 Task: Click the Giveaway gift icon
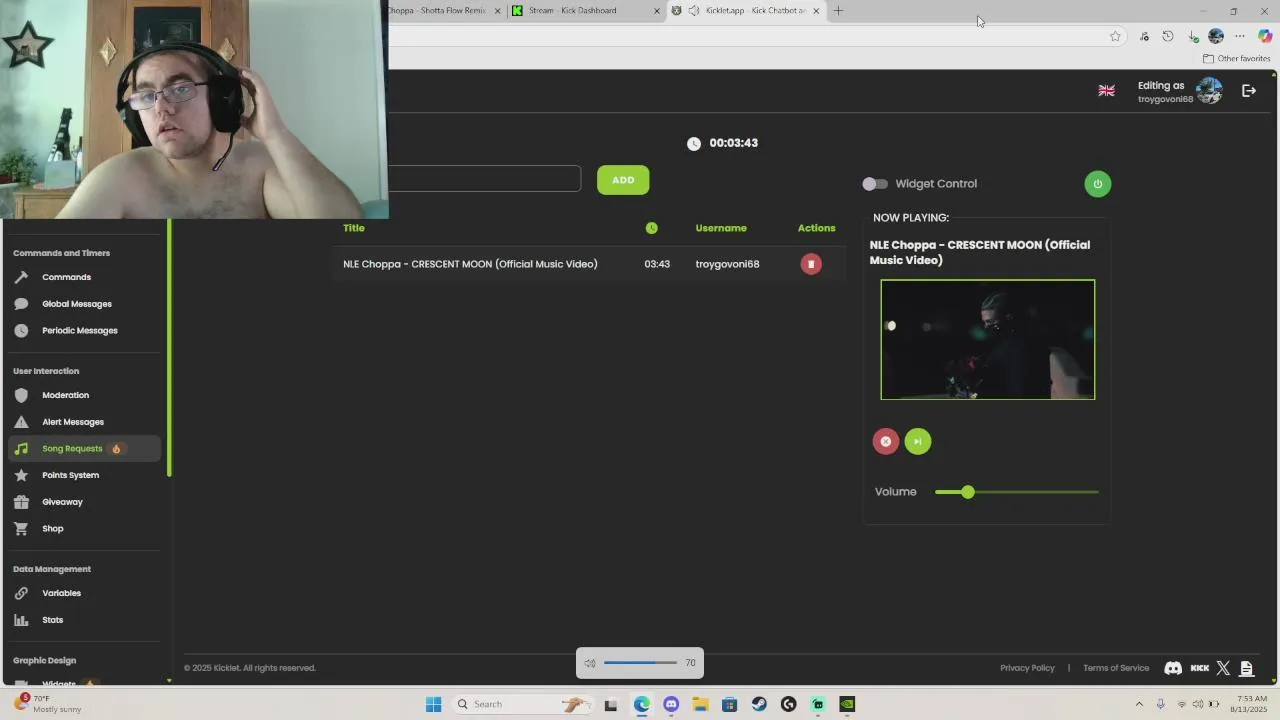coord(21,502)
